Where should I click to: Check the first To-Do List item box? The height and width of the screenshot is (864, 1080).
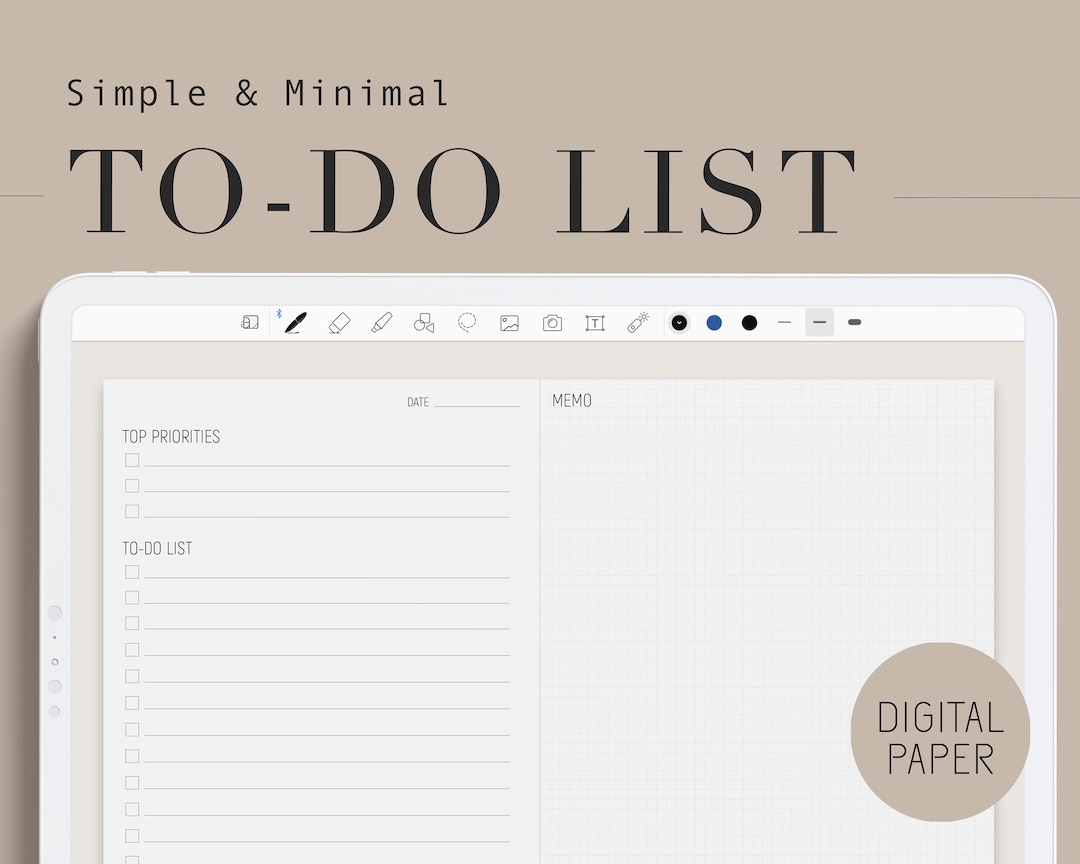[131, 571]
